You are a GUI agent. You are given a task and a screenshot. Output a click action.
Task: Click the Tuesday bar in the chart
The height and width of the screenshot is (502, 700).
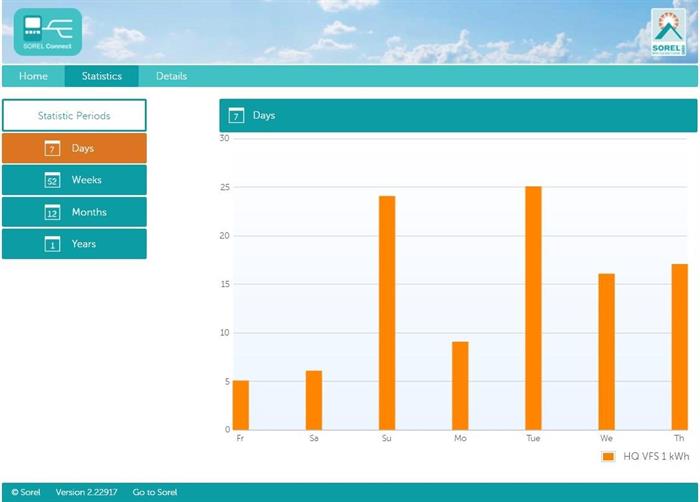[533, 308]
